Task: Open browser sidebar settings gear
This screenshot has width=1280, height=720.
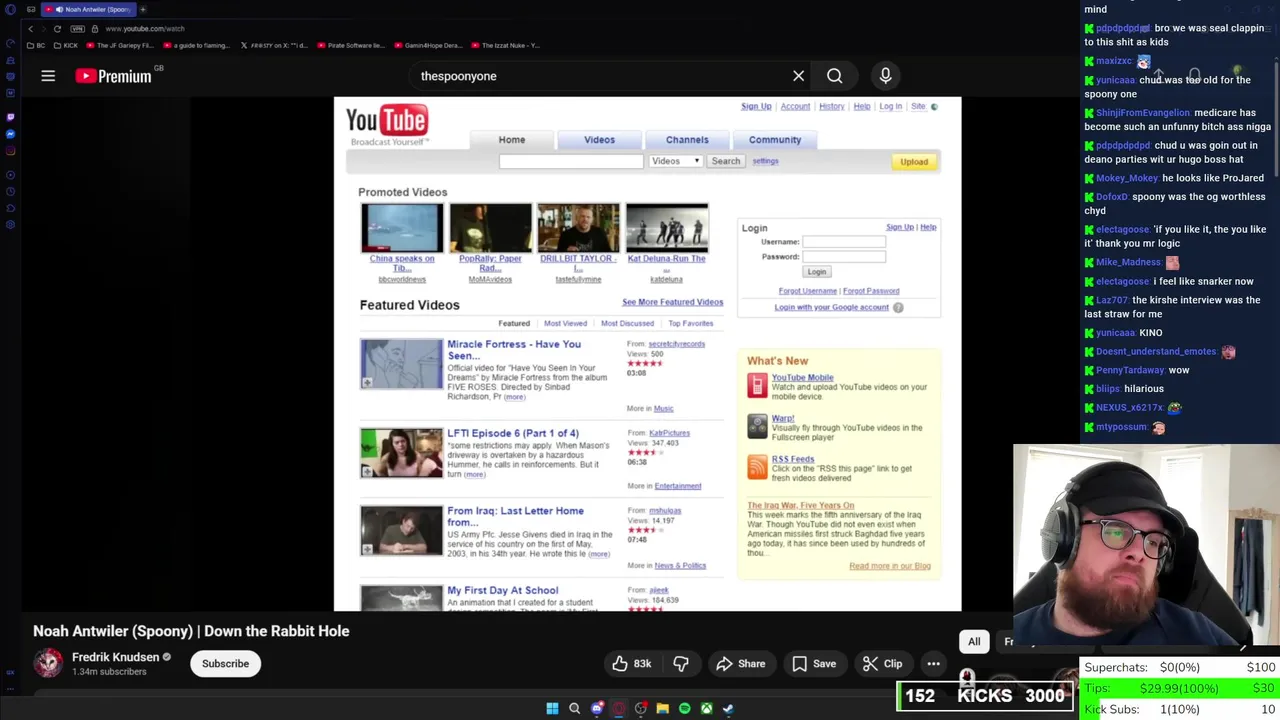Action: (x=10, y=225)
